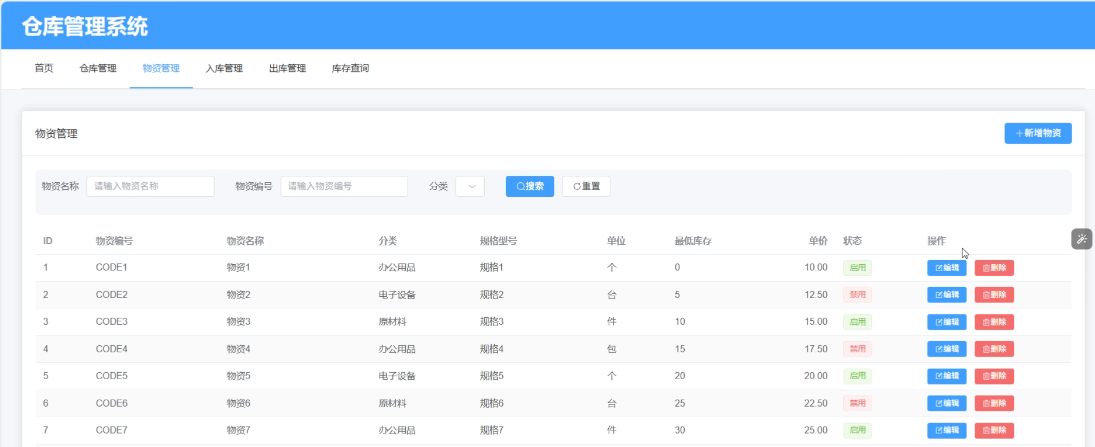Image resolution: width=1095 pixels, height=447 pixels.
Task: Click the magic wand floating icon
Action: tap(1082, 239)
